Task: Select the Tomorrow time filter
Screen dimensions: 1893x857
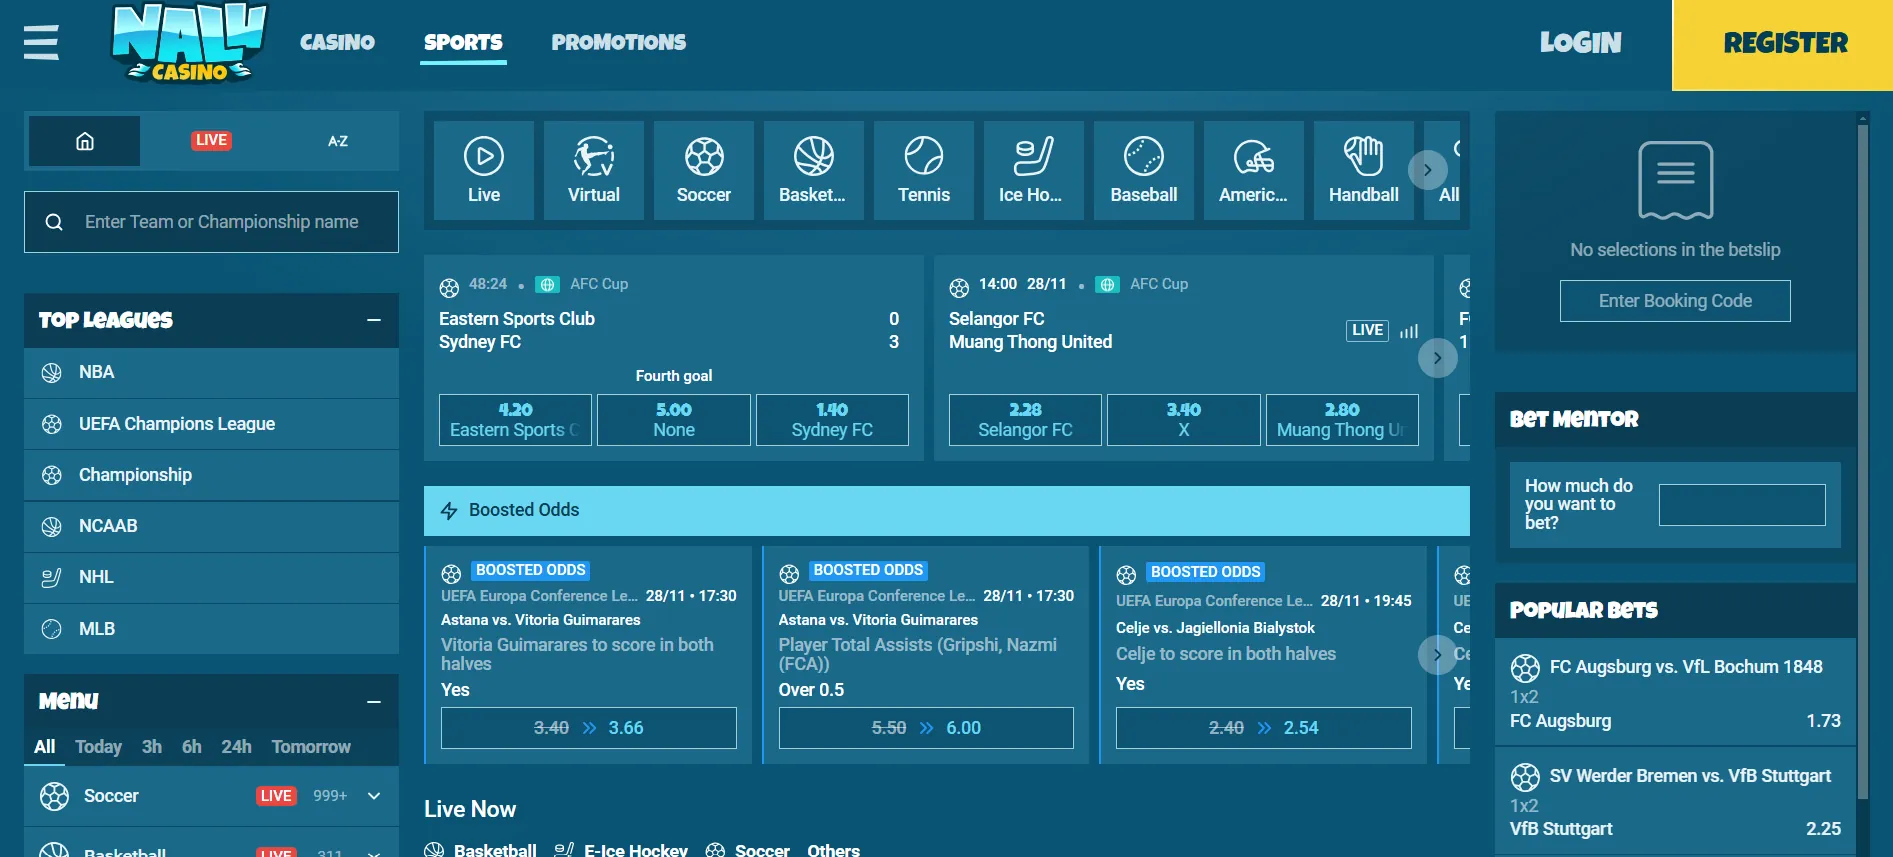Action: click(311, 747)
